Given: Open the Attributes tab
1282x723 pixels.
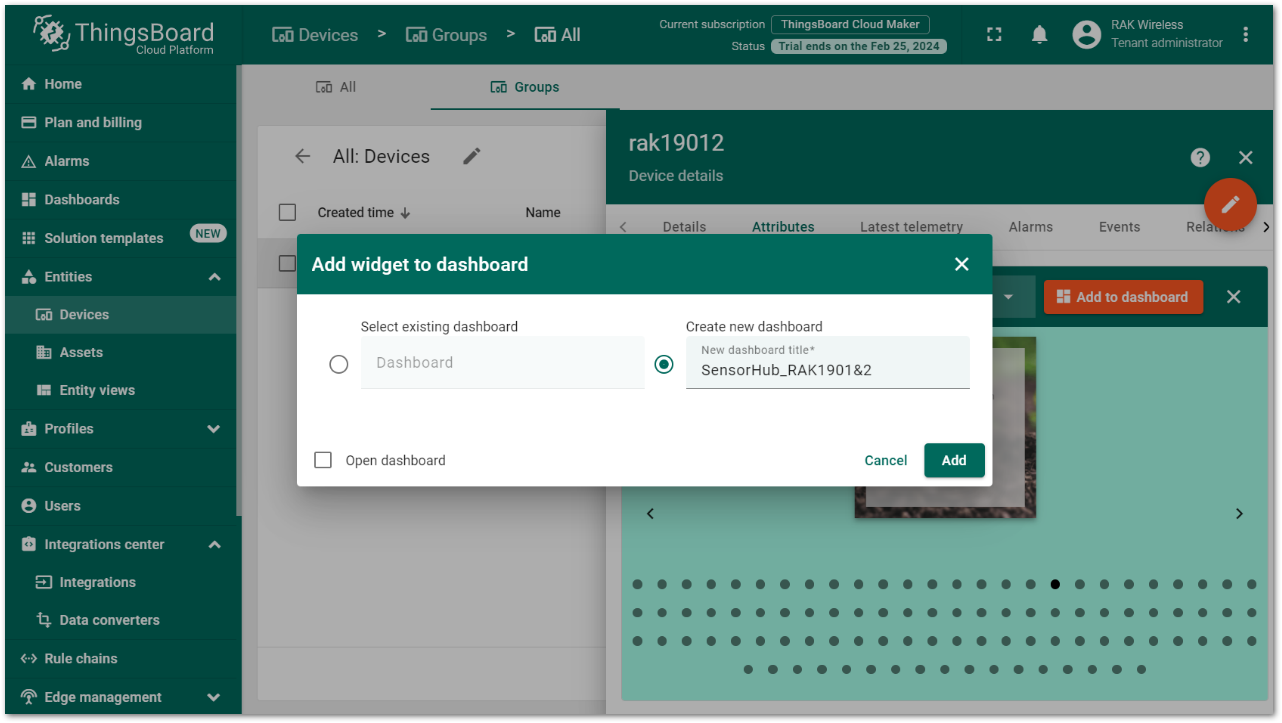Looking at the screenshot, I should 783,227.
